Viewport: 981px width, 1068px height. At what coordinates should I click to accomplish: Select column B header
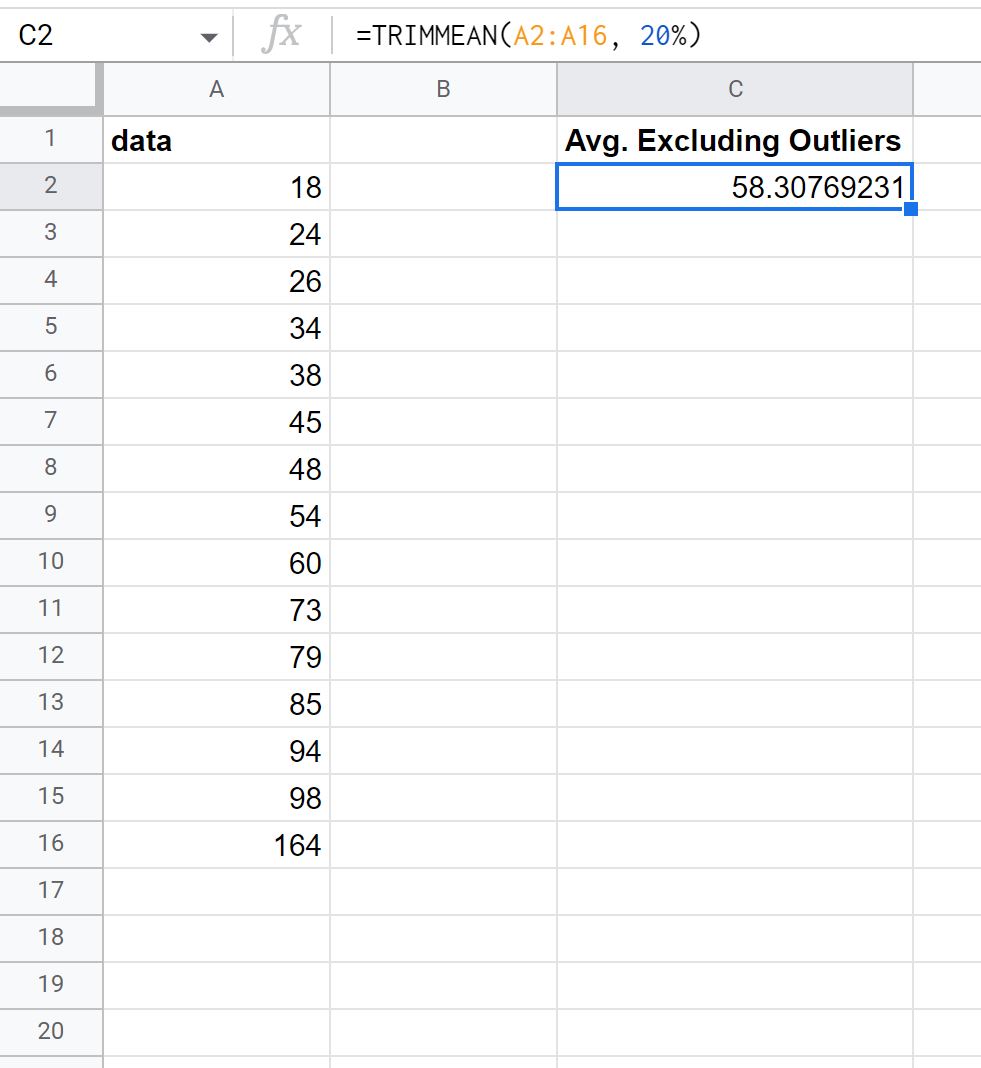443,89
